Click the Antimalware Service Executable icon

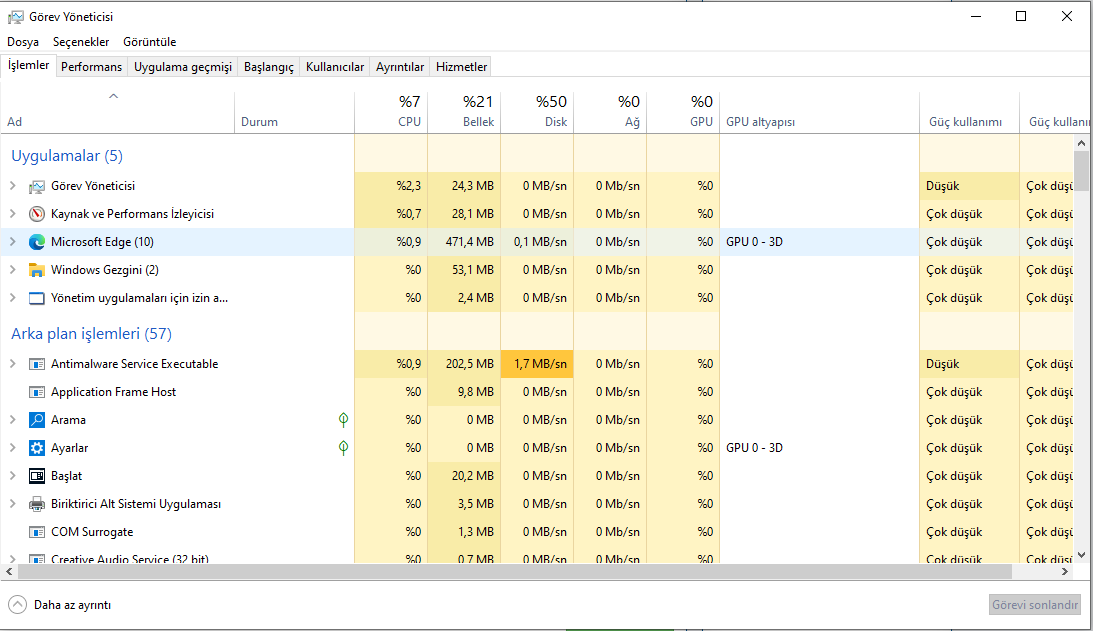[x=37, y=364]
